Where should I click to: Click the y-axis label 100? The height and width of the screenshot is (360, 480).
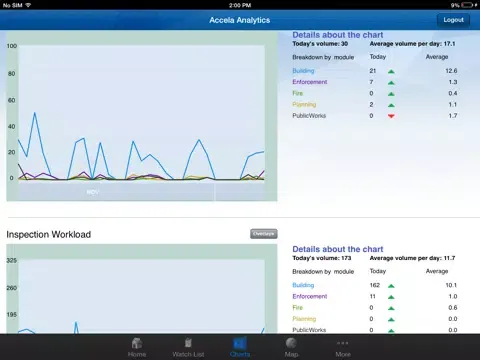[12, 46]
